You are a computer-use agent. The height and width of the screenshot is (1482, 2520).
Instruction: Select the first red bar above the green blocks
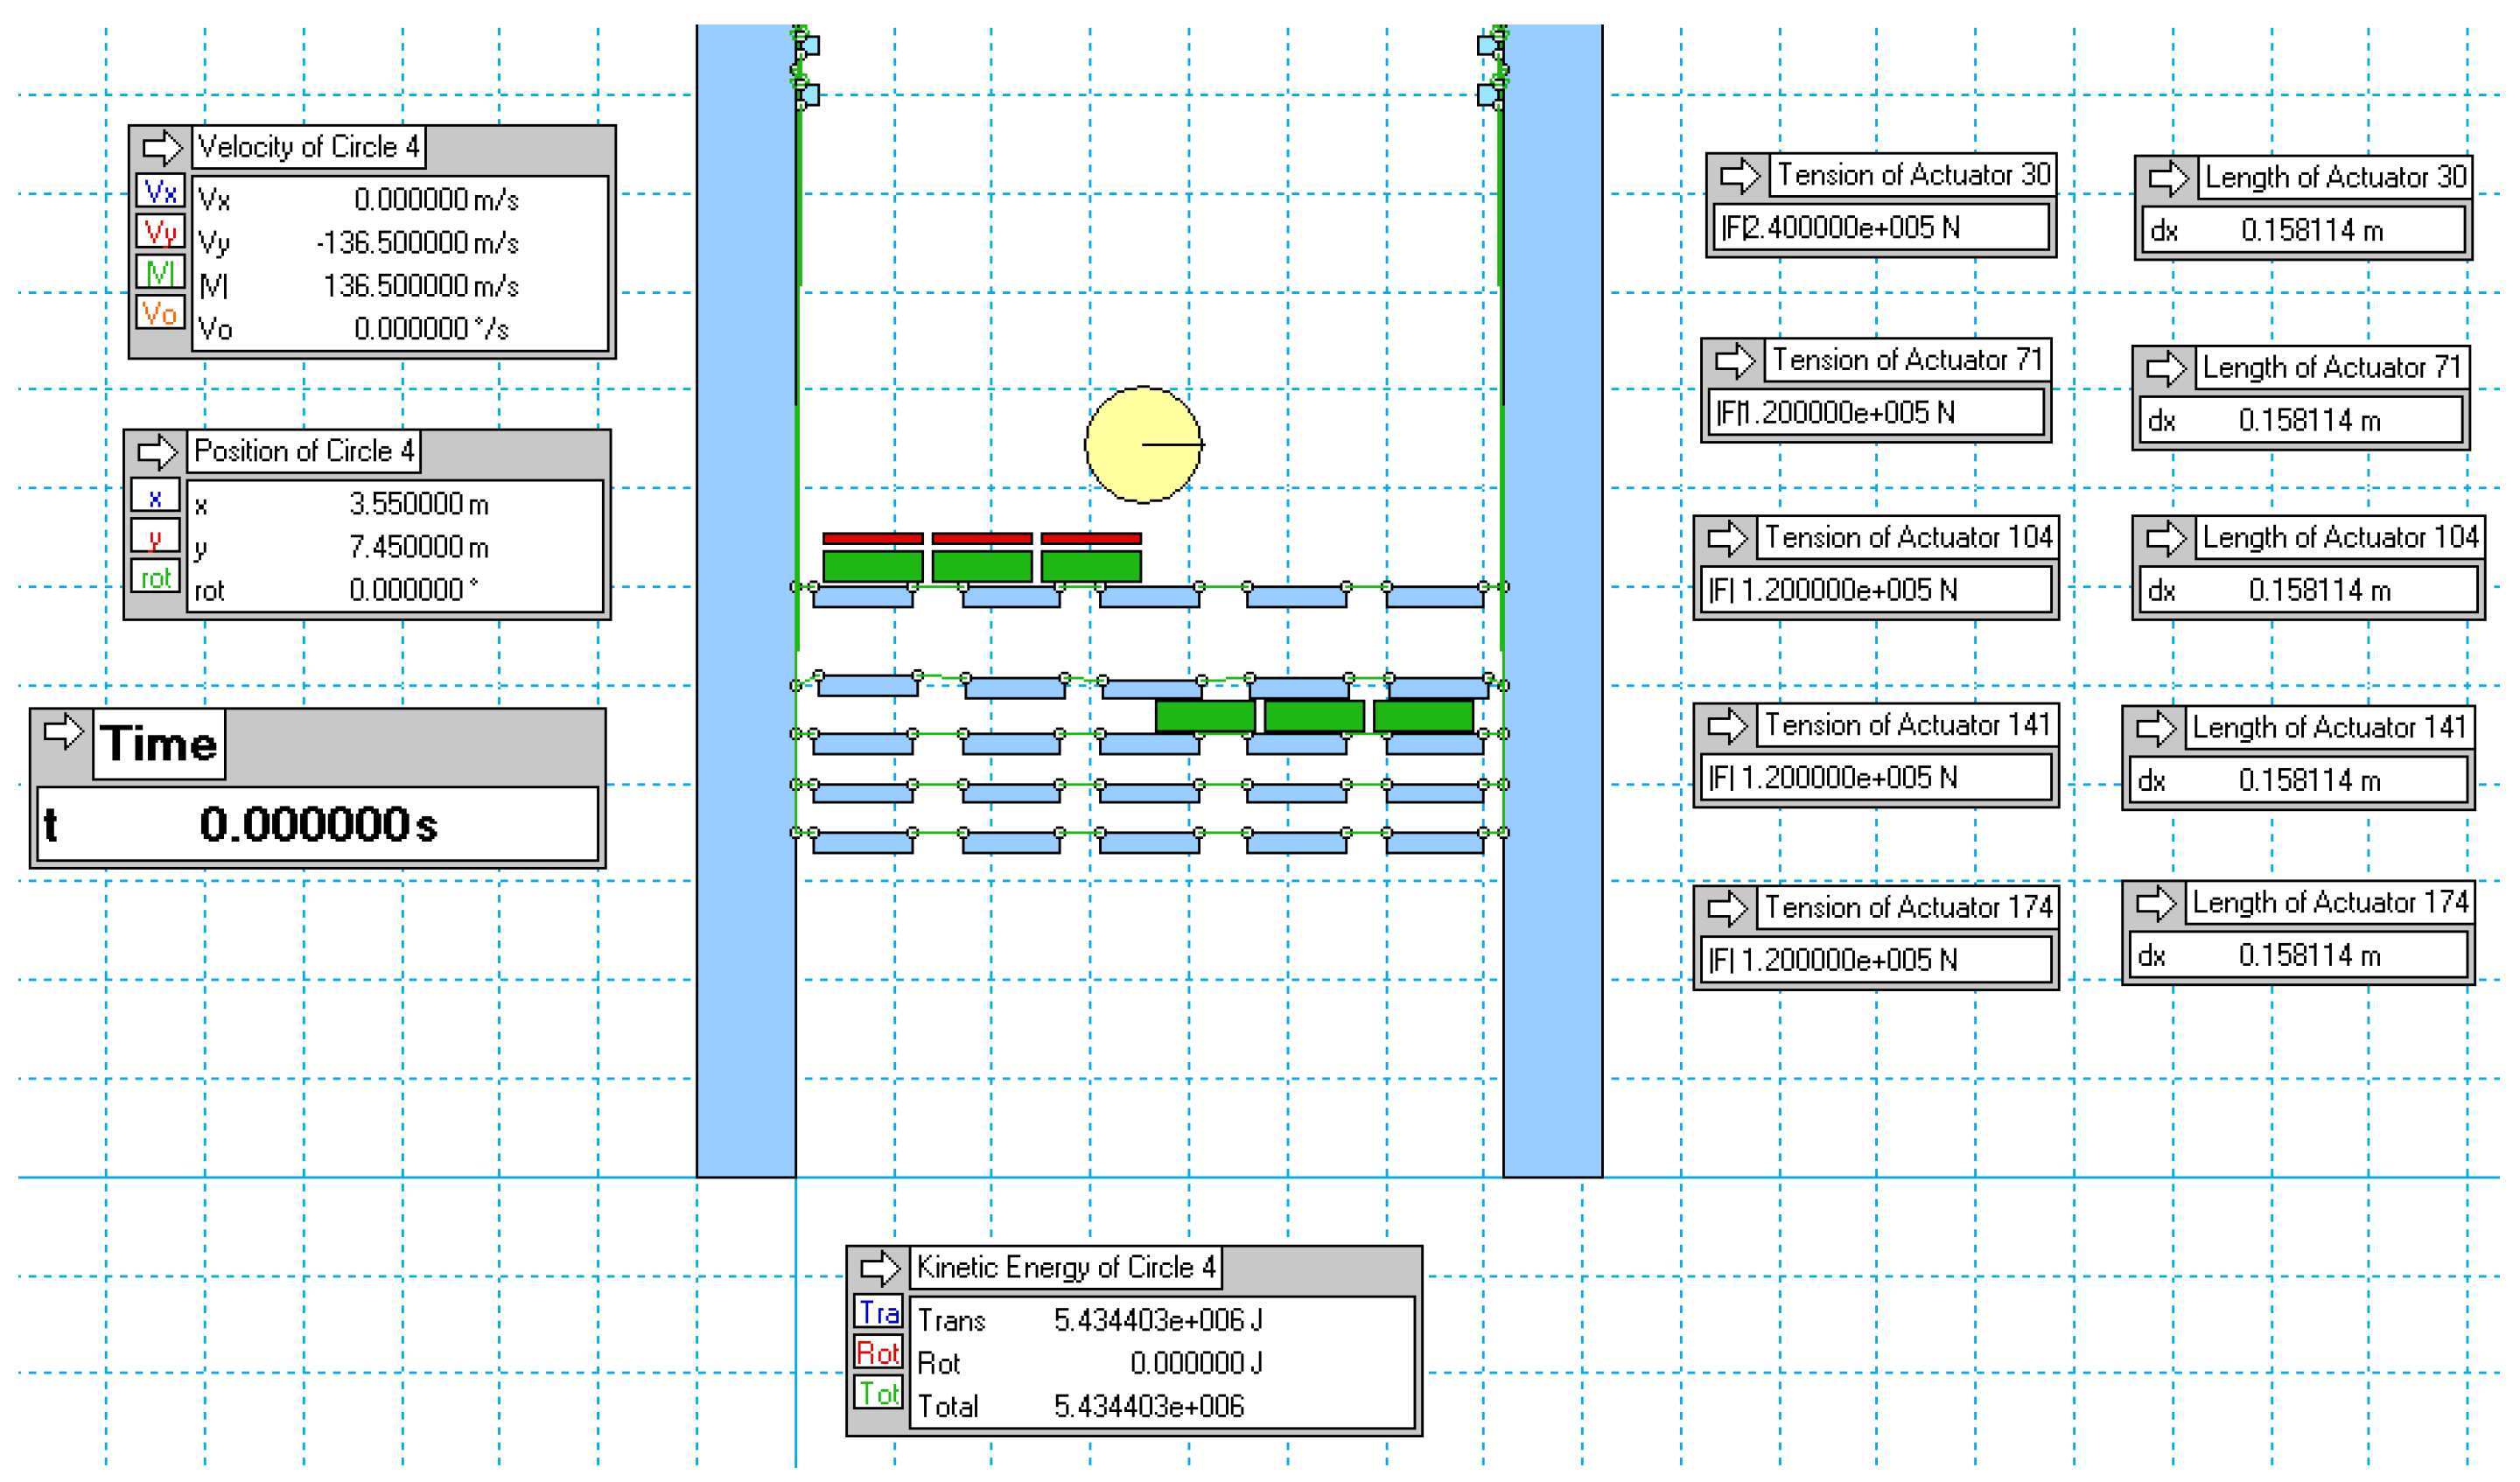point(873,539)
